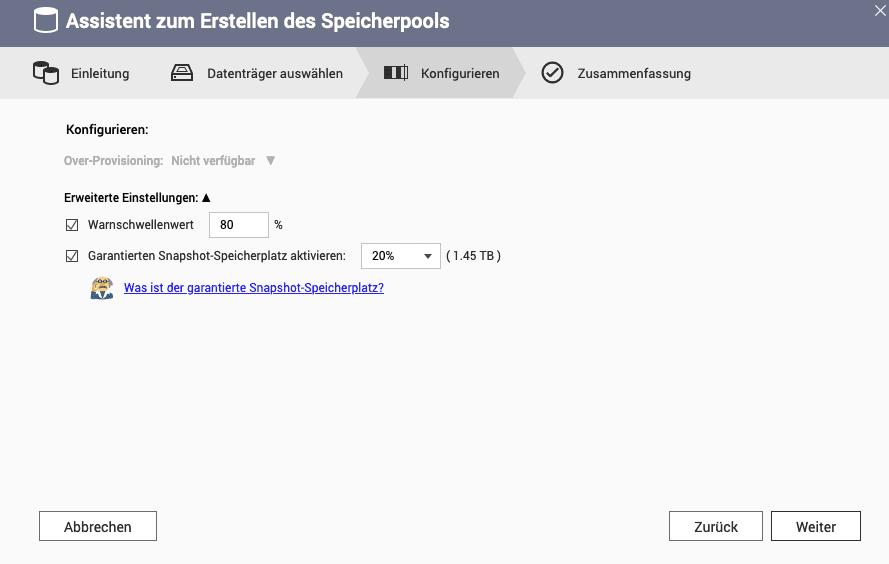Uncheck Garantierten Snapshot-Speicherplatz aktivieren checkbox

point(72,256)
